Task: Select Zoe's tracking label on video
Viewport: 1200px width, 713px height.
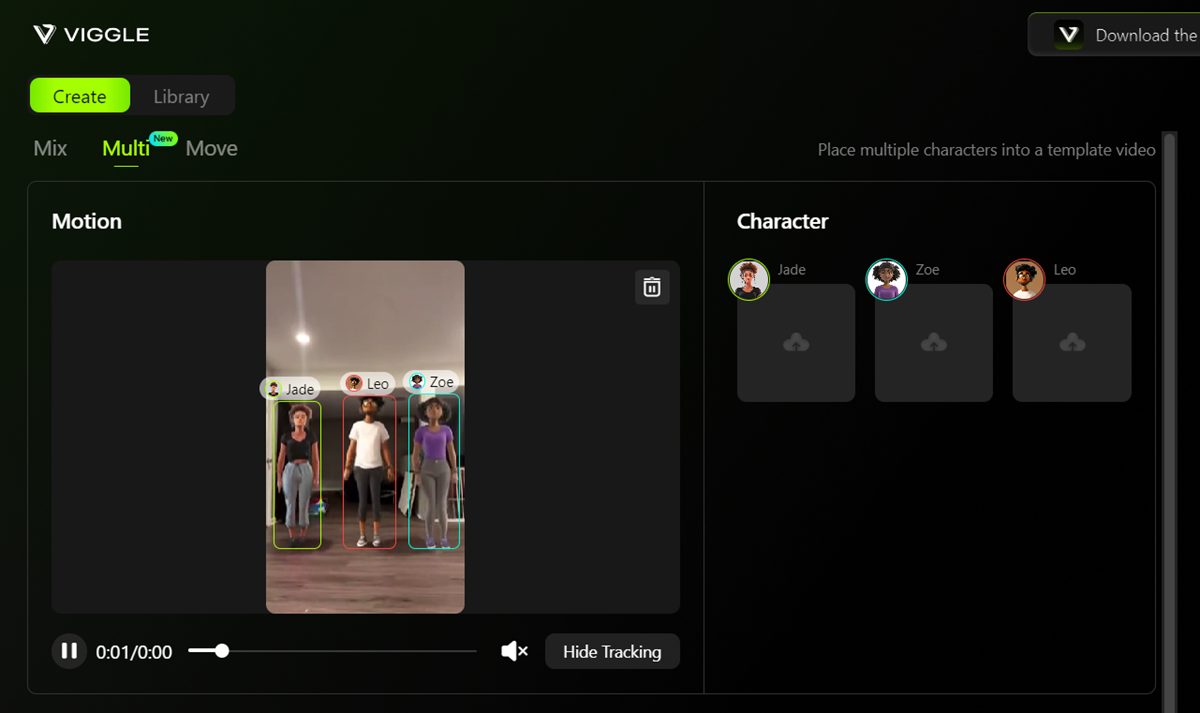Action: coord(431,382)
